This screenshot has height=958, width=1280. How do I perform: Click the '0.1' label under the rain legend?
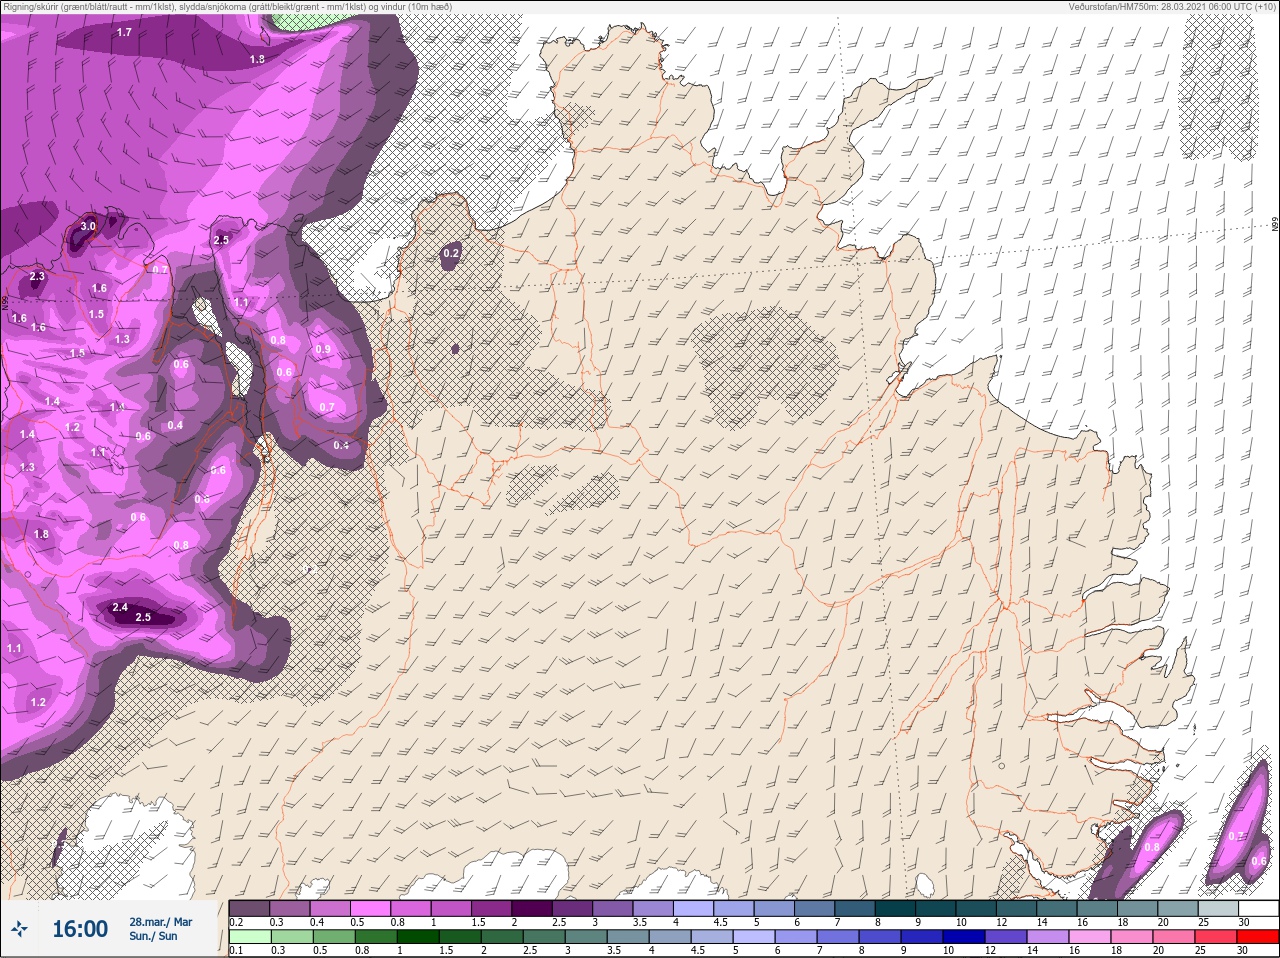click(x=236, y=951)
